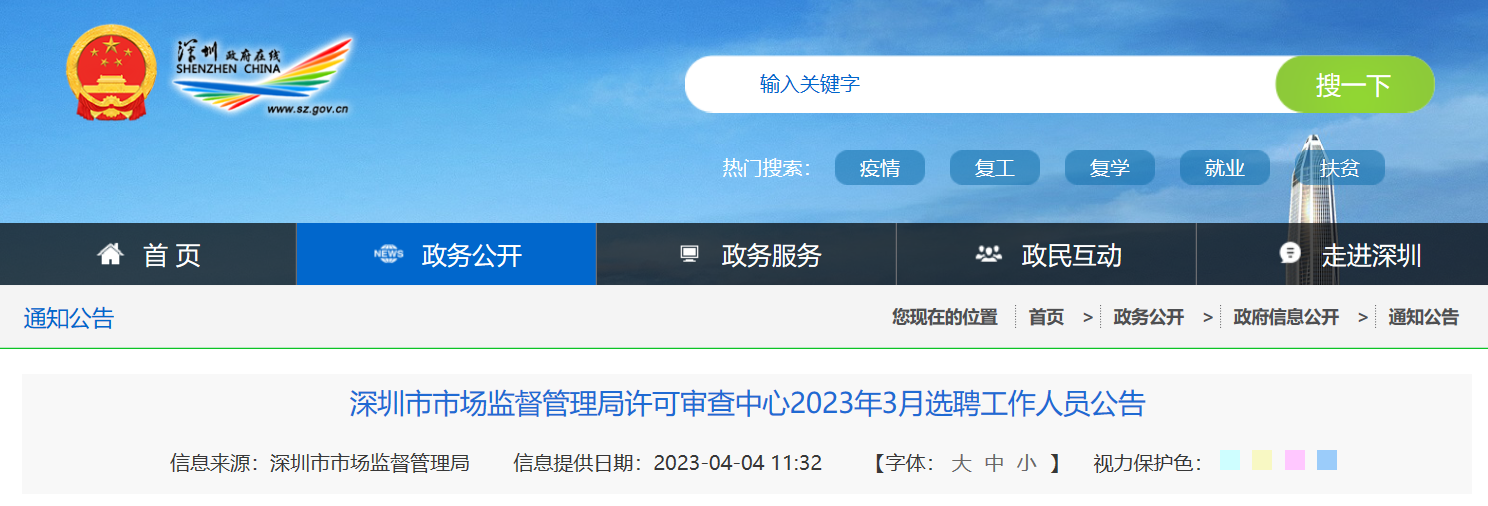1488x506 pixels.
Task: Click the announcement title about 2023年3月选聘
Action: click(747, 404)
